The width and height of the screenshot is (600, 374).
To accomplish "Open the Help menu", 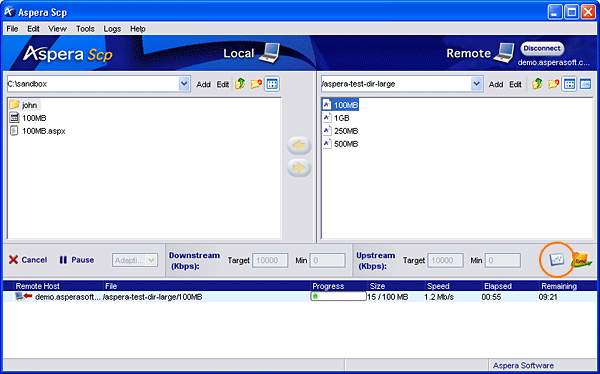I will tap(138, 29).
